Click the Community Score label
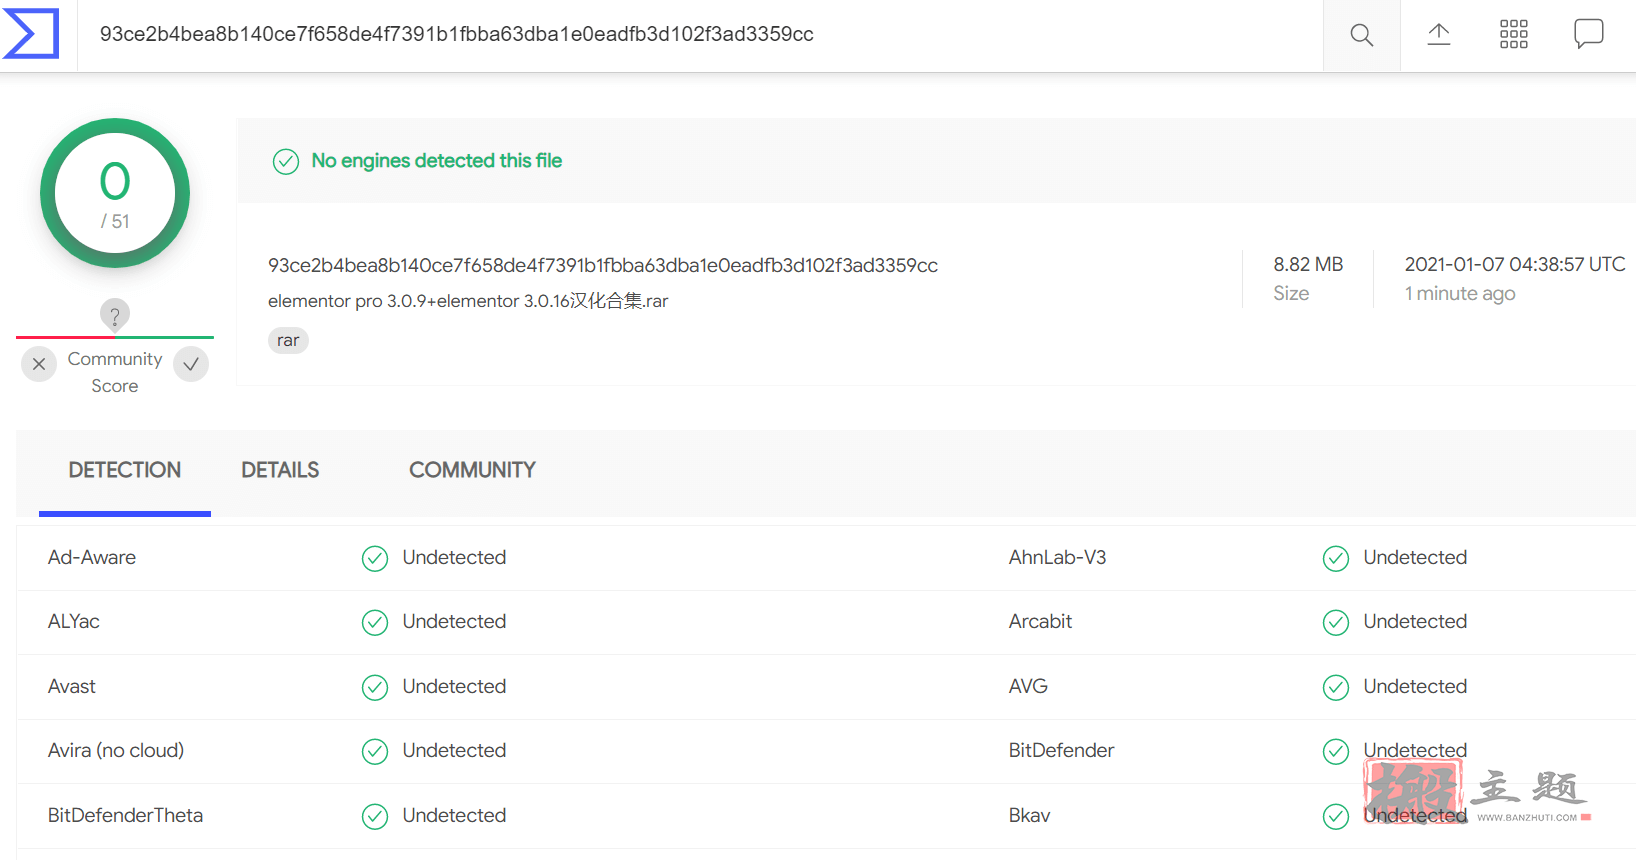Image resolution: width=1636 pixels, height=860 pixels. point(115,372)
